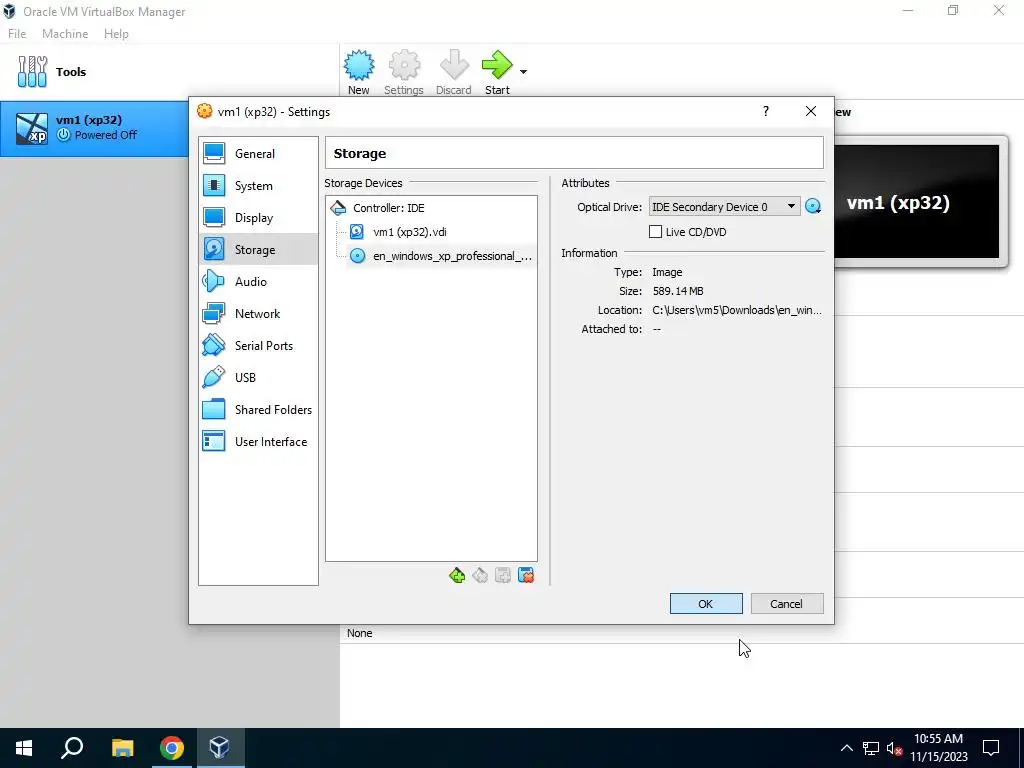Close the vm1 Settings dialog
The image size is (1024, 768).
coord(810,111)
